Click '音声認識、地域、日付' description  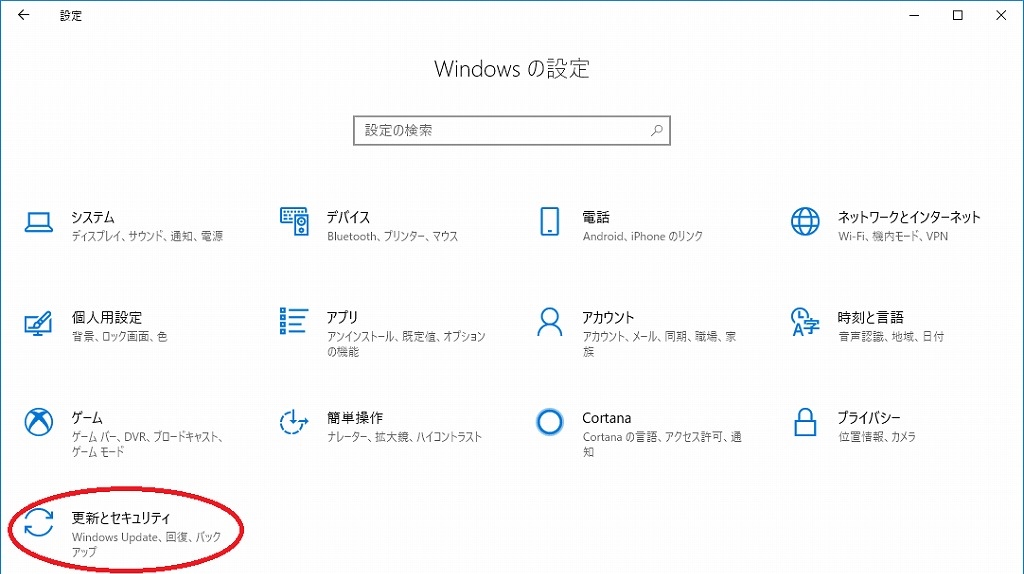pos(891,336)
